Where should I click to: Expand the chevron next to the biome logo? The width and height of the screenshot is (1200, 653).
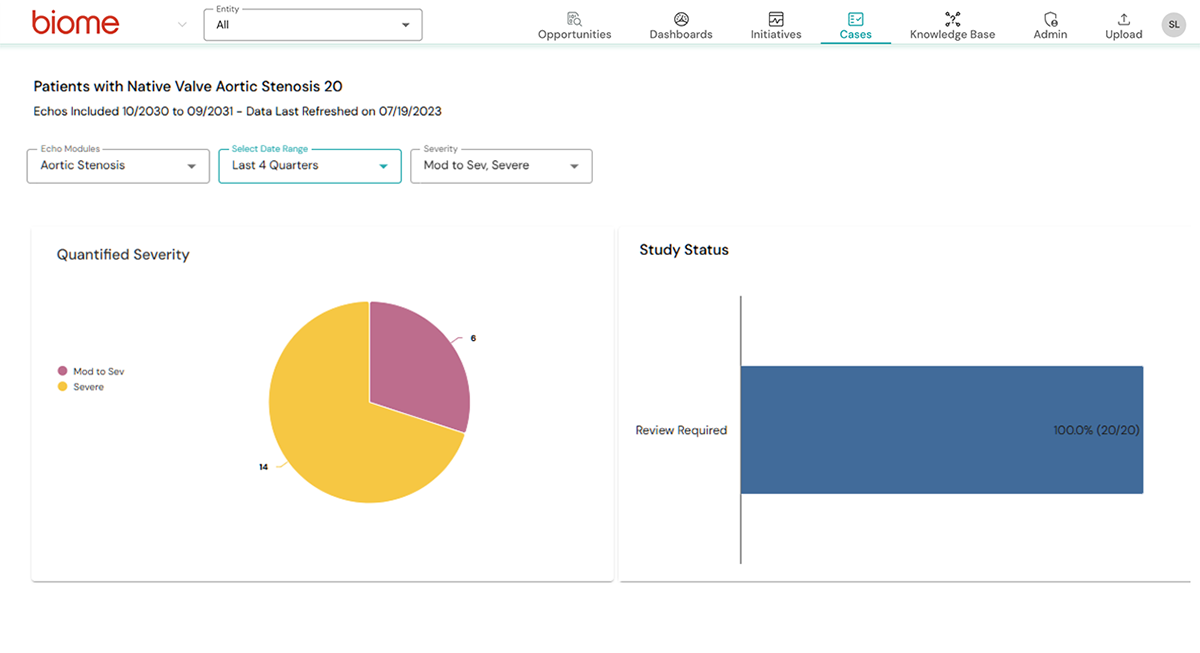[x=182, y=24]
